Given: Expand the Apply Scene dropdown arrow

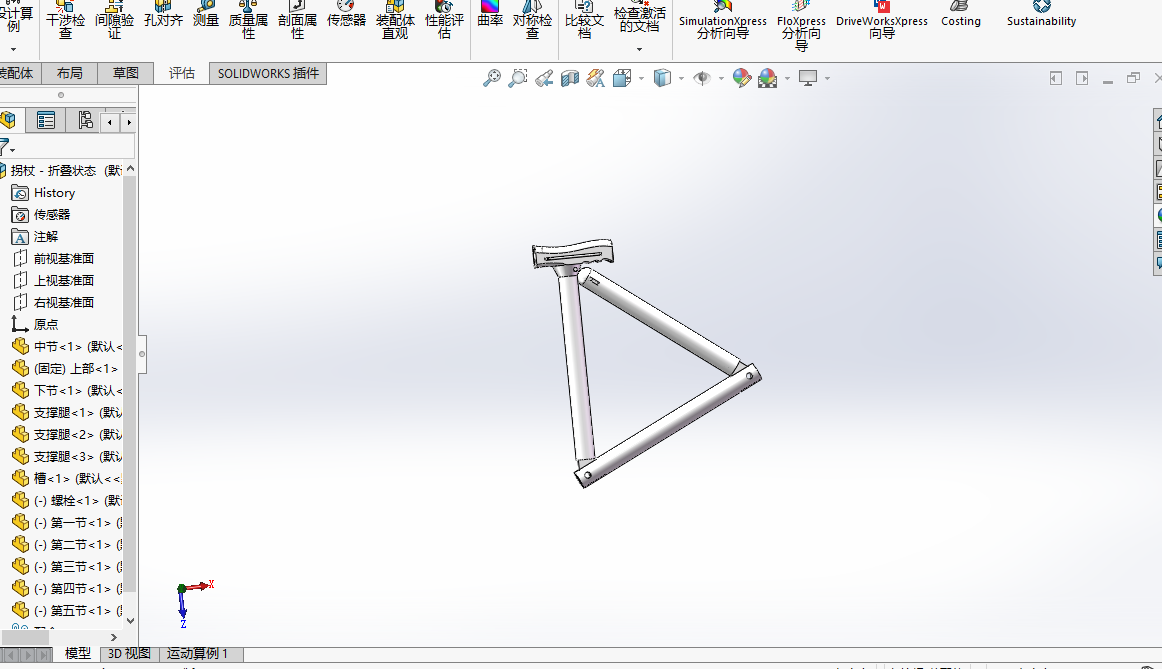Looking at the screenshot, I should [x=787, y=78].
